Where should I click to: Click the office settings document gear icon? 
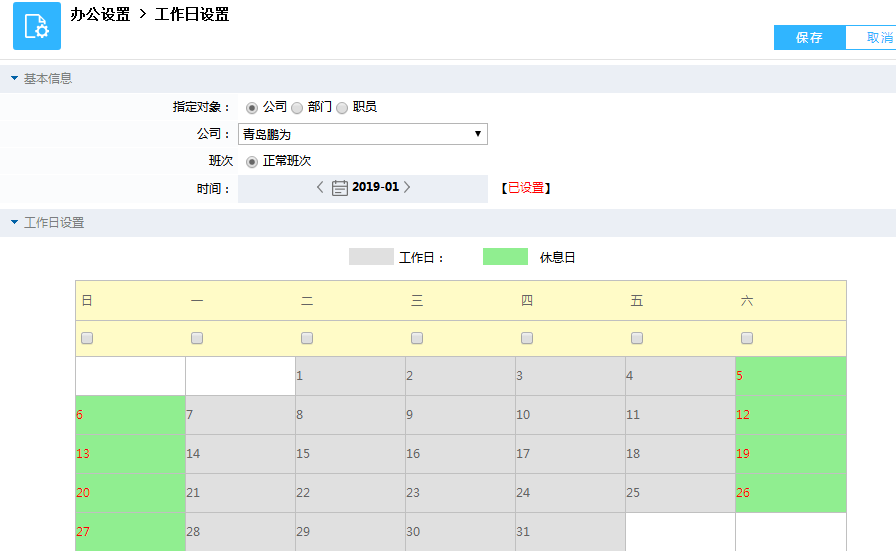pos(37,26)
